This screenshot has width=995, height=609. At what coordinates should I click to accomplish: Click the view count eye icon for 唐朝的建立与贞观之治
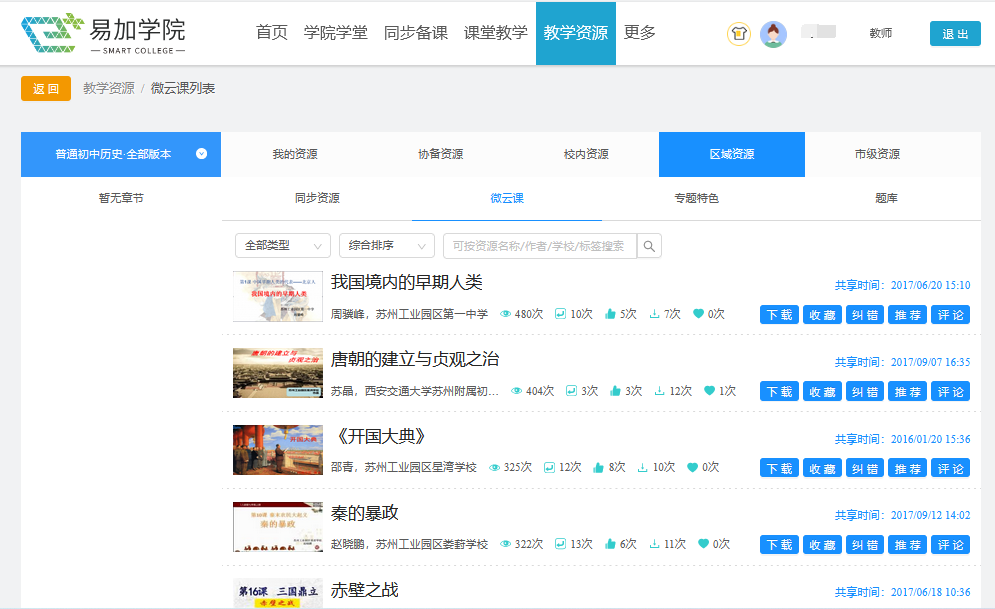(517, 391)
